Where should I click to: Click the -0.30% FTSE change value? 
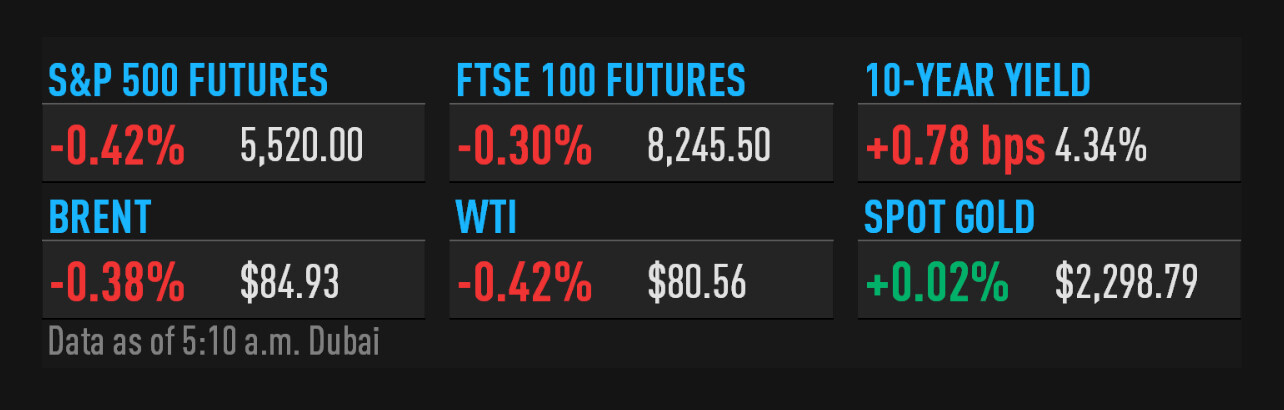click(x=524, y=147)
